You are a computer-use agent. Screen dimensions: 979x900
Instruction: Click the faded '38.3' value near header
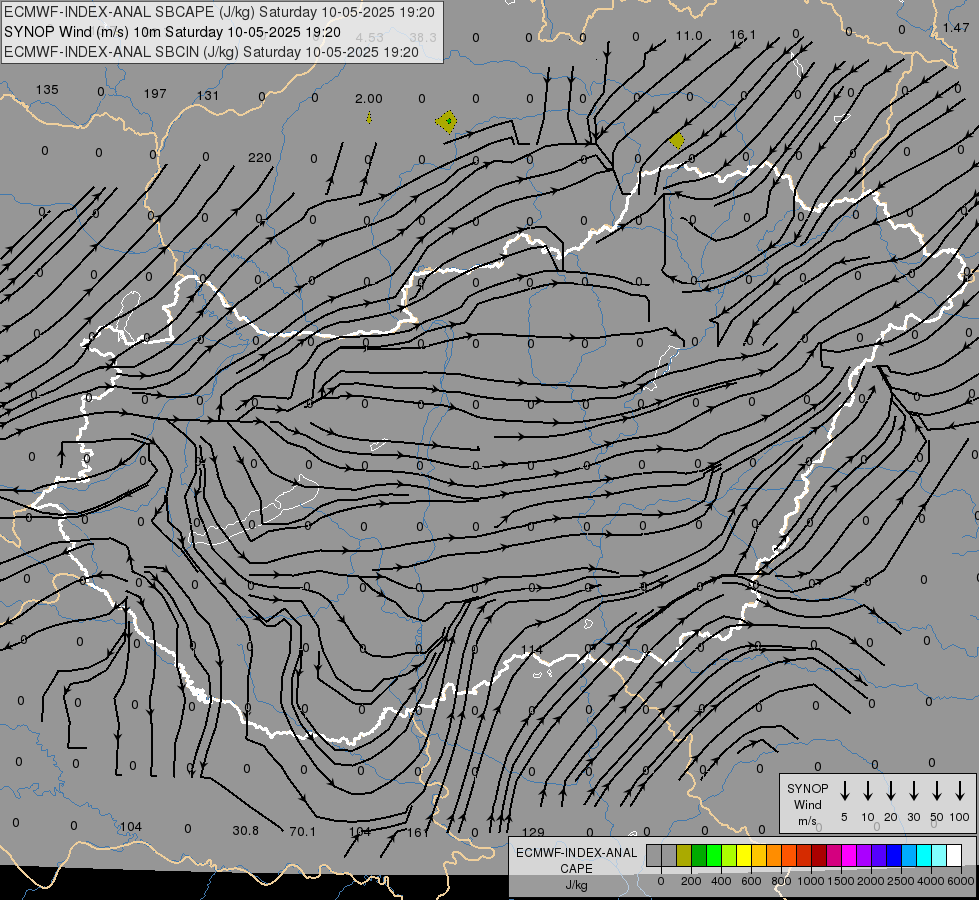tap(423, 37)
